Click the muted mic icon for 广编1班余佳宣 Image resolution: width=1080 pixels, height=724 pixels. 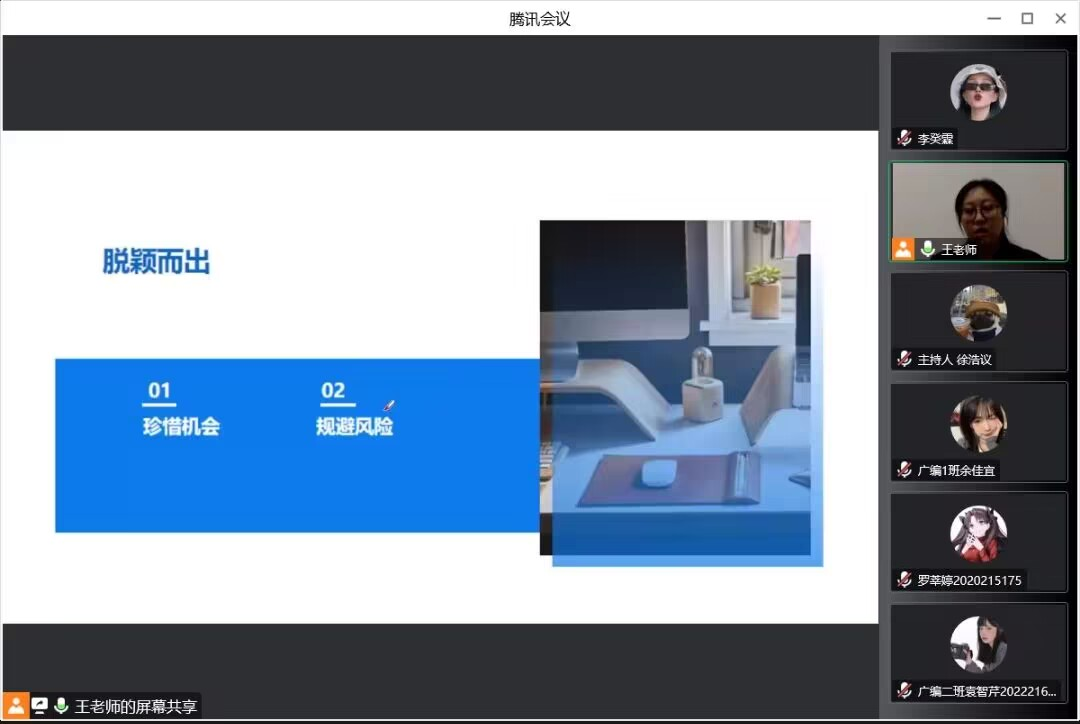pyautogui.click(x=904, y=469)
